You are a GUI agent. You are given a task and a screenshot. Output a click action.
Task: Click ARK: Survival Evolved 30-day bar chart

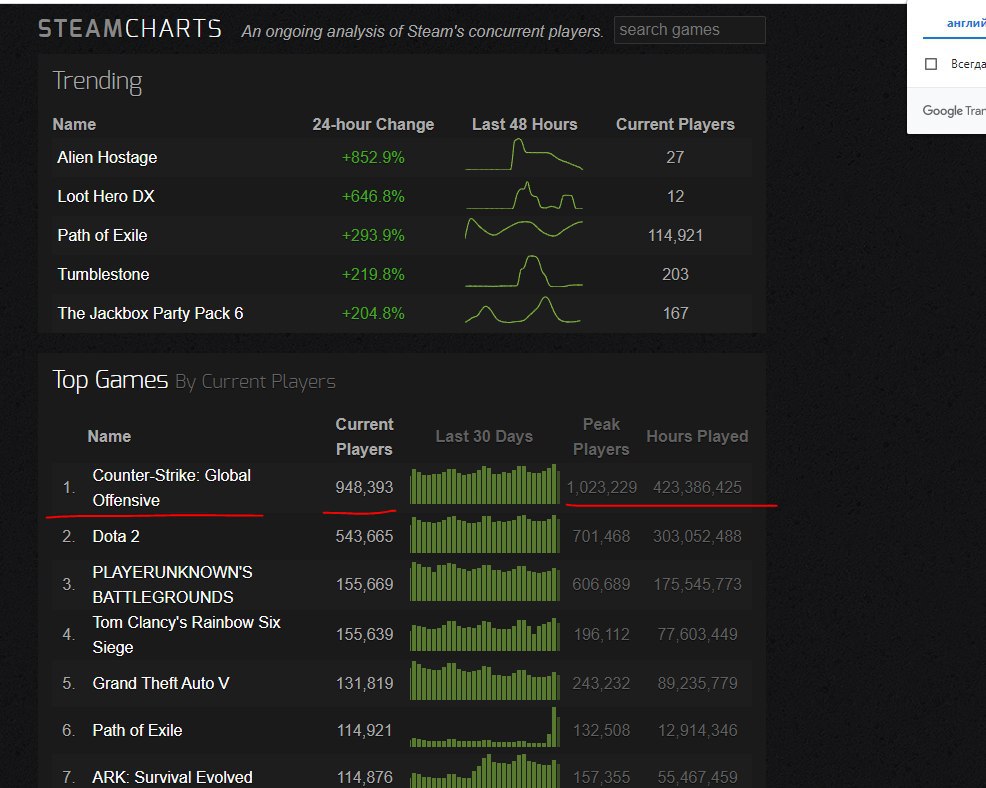click(x=484, y=770)
